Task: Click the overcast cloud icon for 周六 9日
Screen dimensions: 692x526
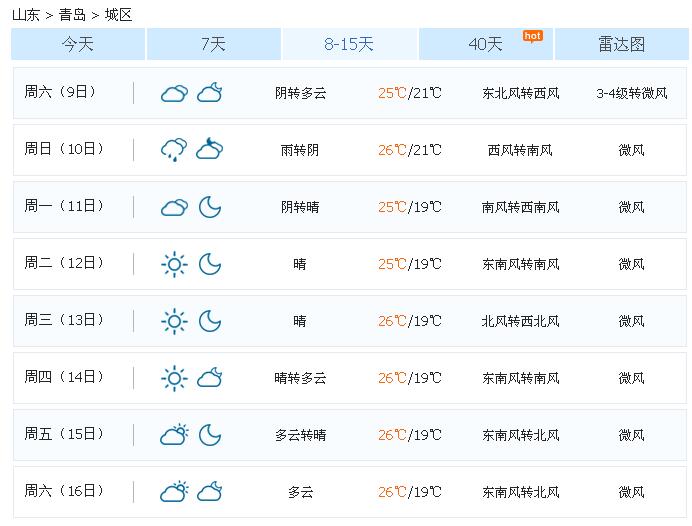Action: 174,94
